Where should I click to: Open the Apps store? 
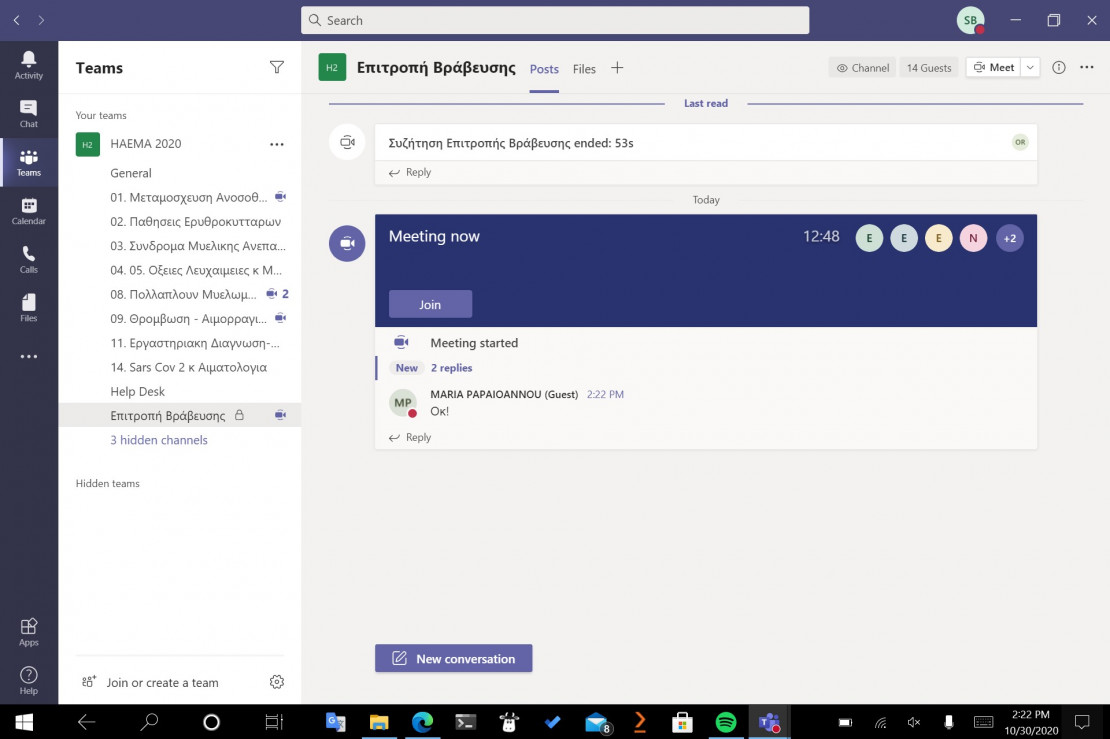(x=28, y=632)
